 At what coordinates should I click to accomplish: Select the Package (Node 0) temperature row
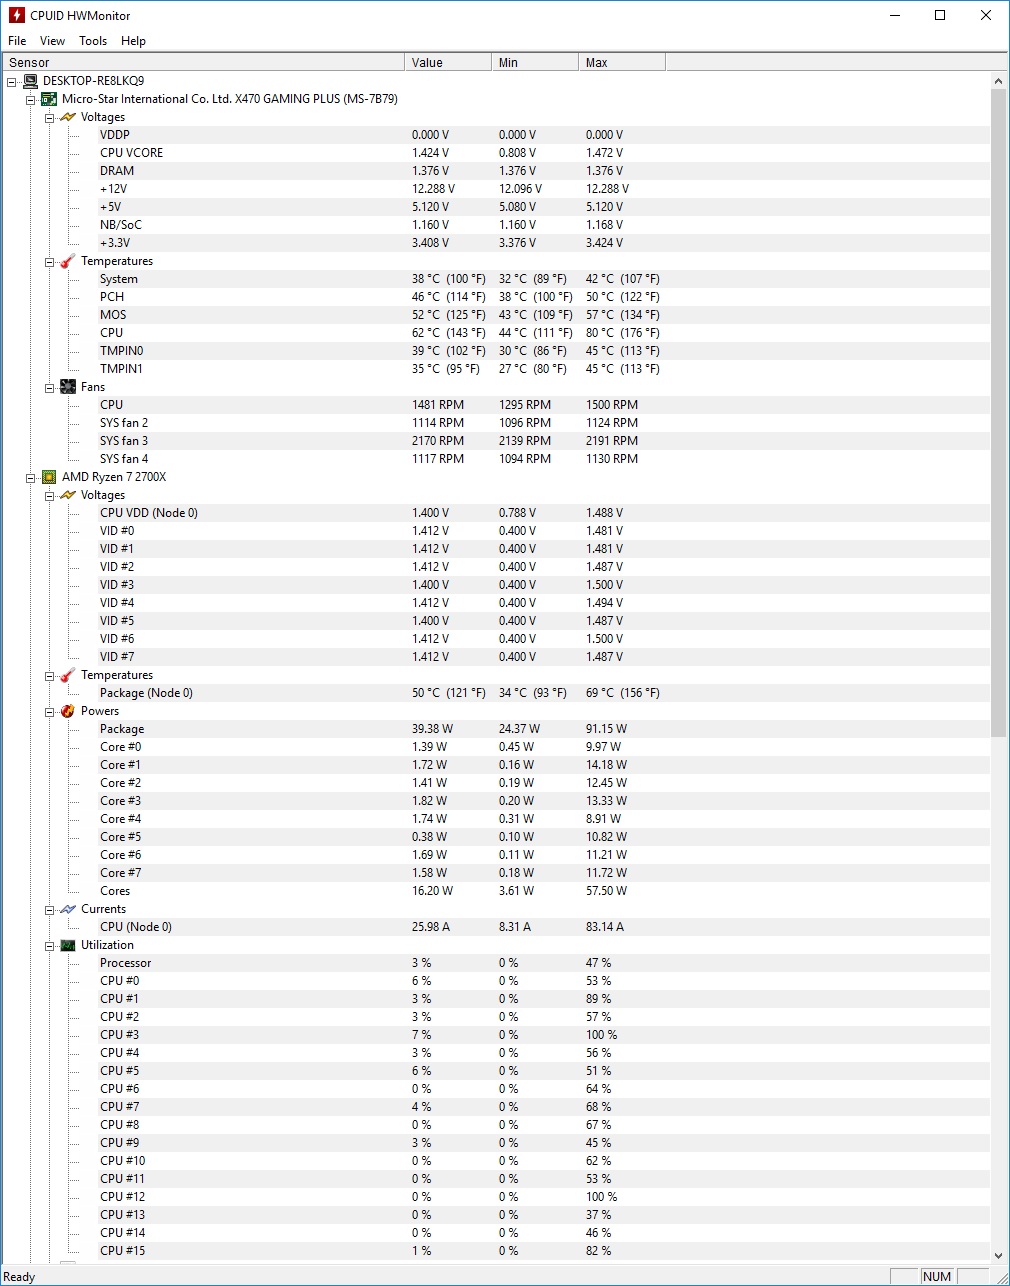496,693
